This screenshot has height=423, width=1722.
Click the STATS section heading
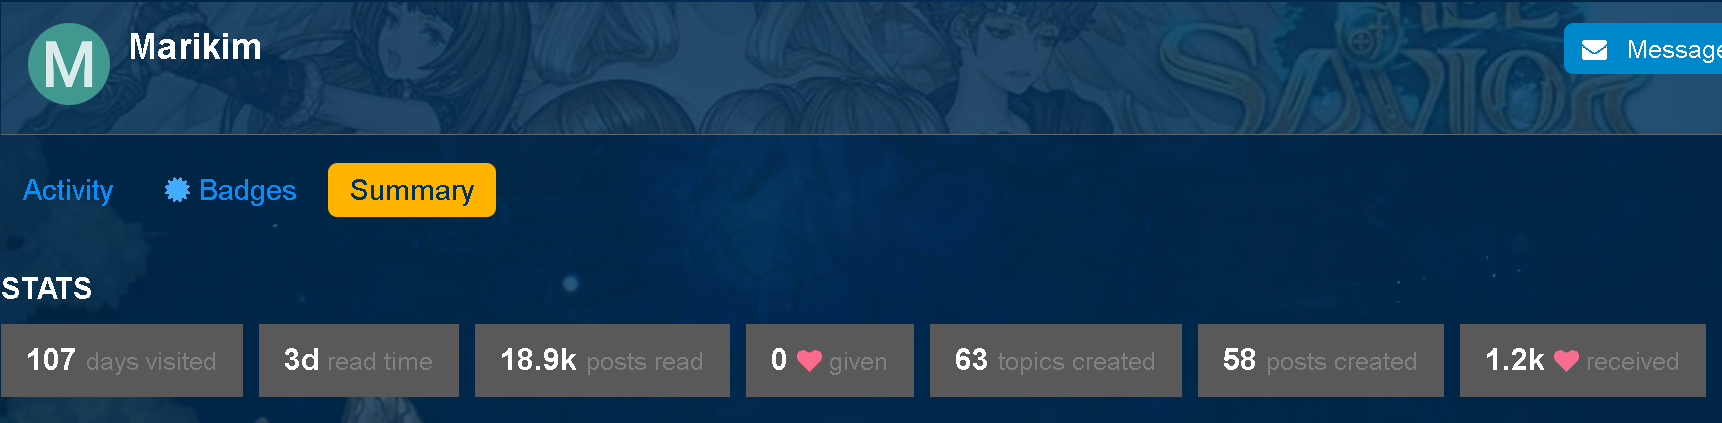(47, 289)
